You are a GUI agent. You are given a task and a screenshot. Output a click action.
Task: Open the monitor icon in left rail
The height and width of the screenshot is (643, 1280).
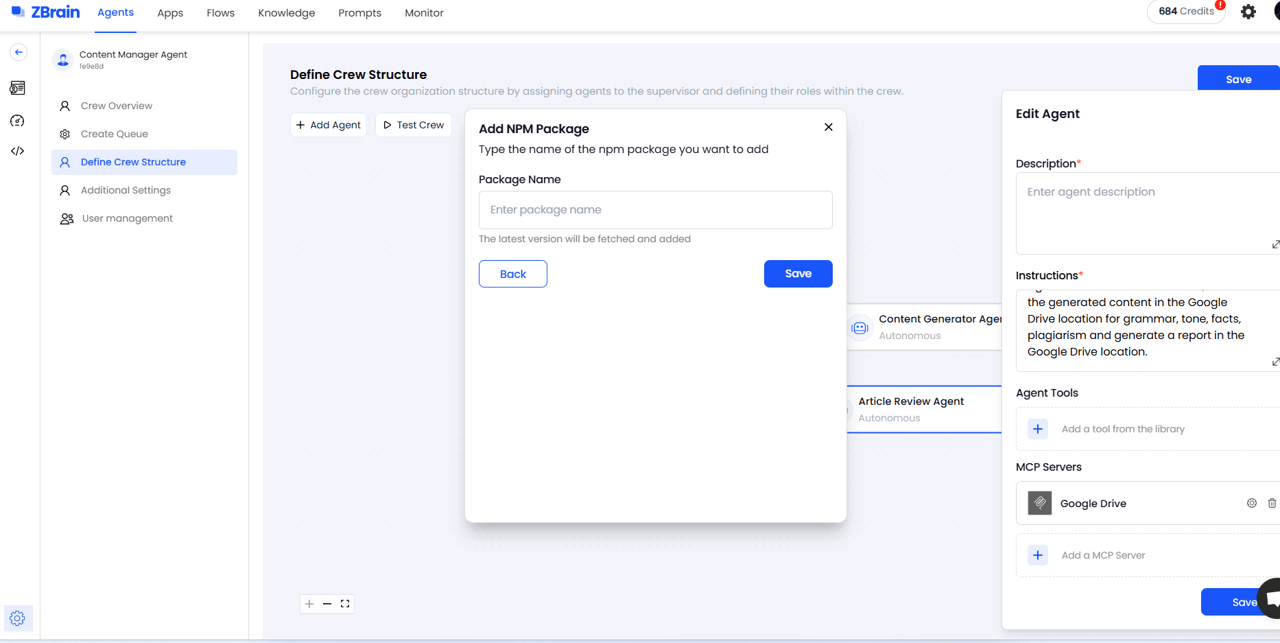click(17, 88)
